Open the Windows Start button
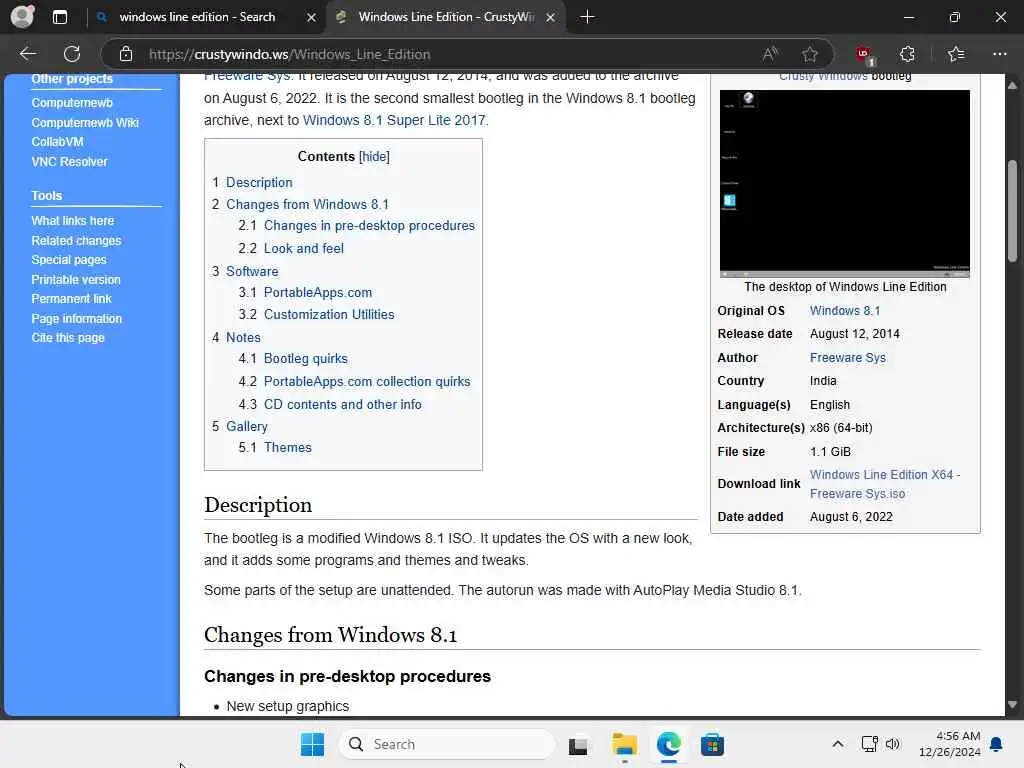Image resolution: width=1024 pixels, height=768 pixels. pos(312,744)
